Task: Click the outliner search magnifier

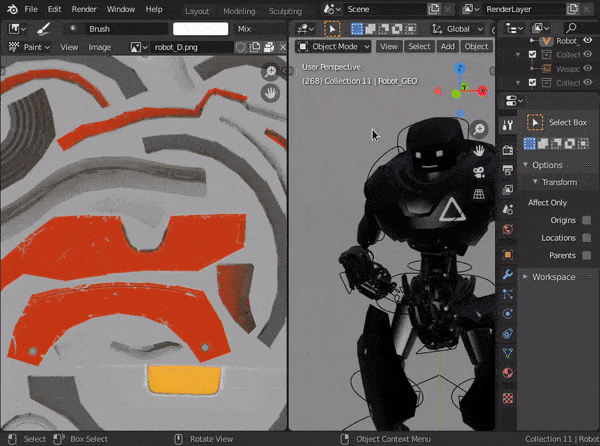Action: [x=571, y=28]
